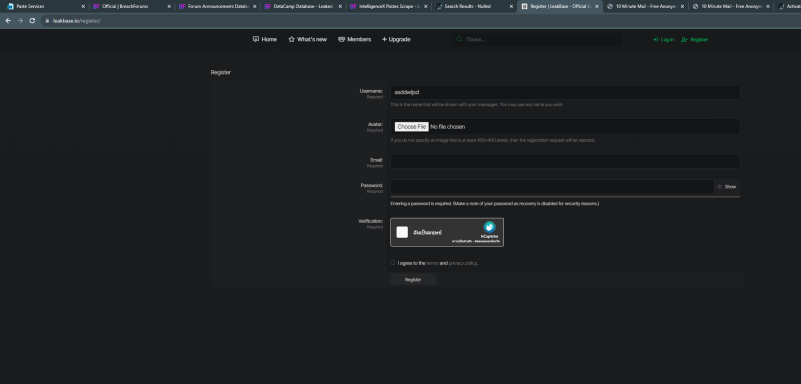Viewport: 801px width, 384px height.
Task: Close the Forum Announcement Database tab
Action: point(254,7)
